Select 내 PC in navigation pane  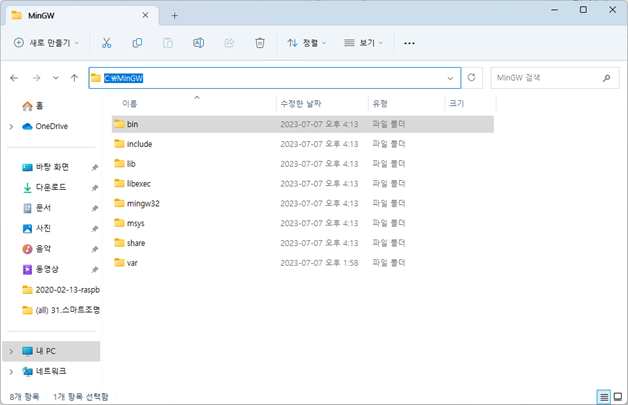click(x=51, y=351)
